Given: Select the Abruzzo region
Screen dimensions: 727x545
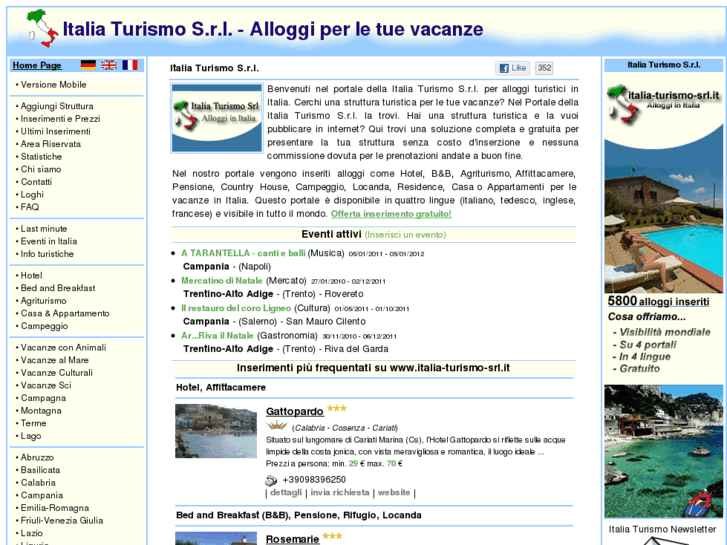Looking at the screenshot, I should [x=37, y=457].
